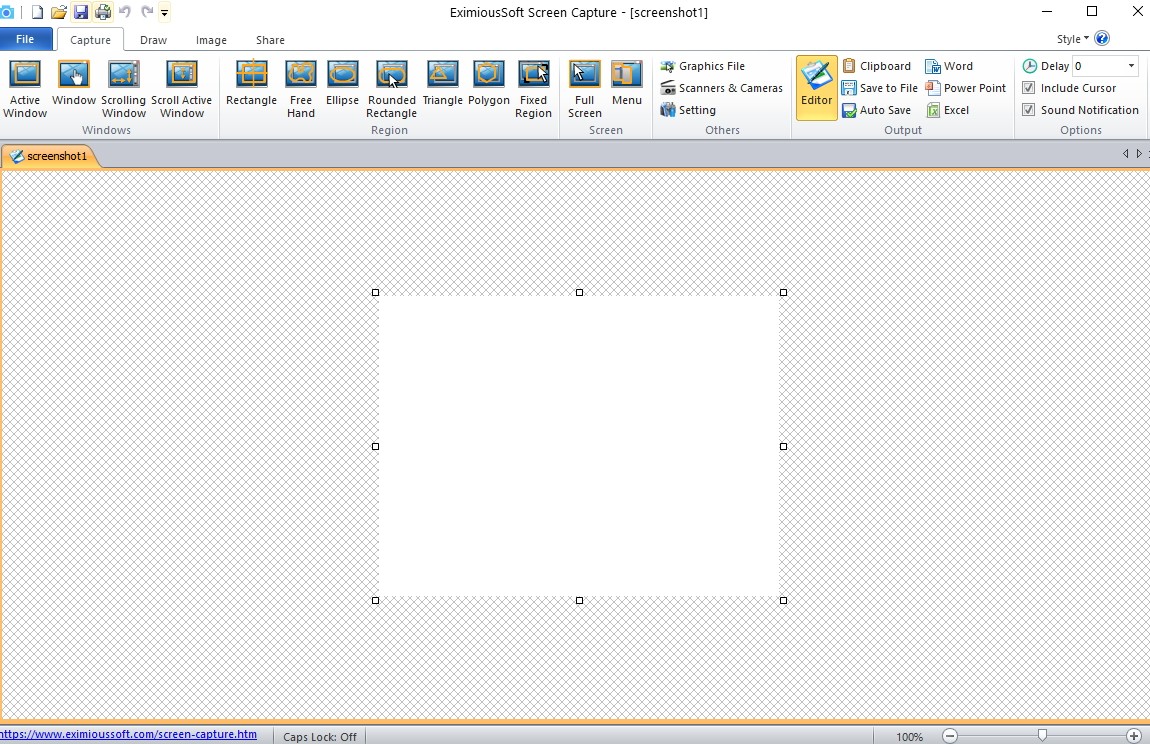Pick Rounded Rectangle region capture
The width and height of the screenshot is (1150, 744).
[392, 90]
